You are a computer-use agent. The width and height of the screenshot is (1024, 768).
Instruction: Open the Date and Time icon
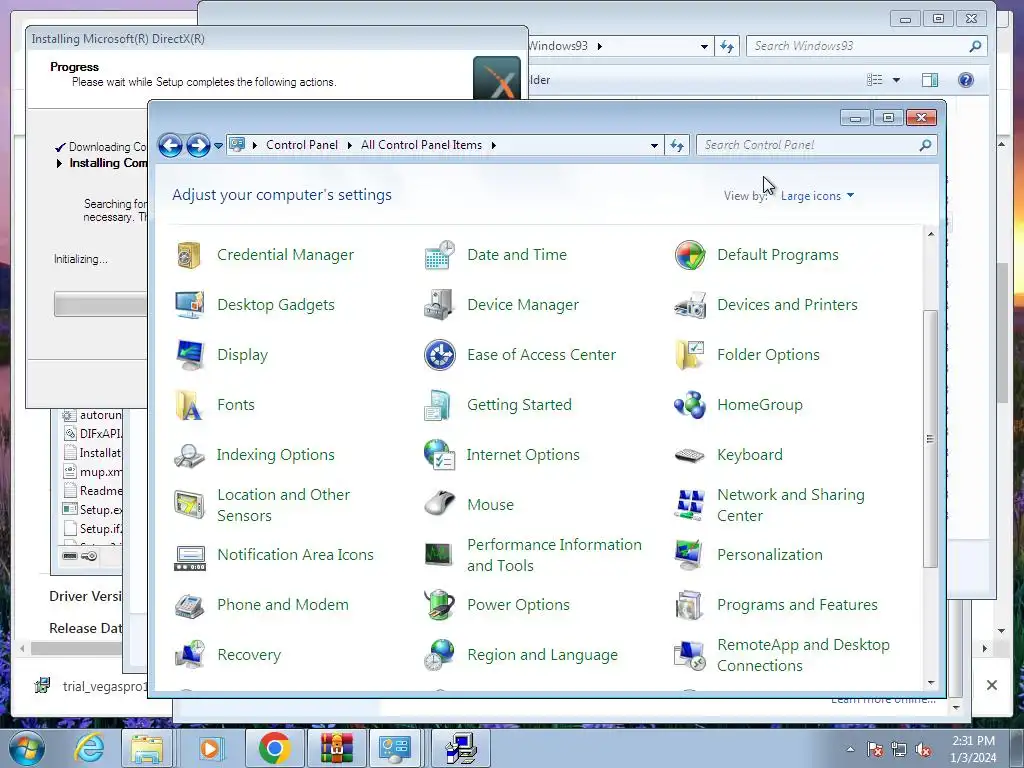tap(440, 255)
